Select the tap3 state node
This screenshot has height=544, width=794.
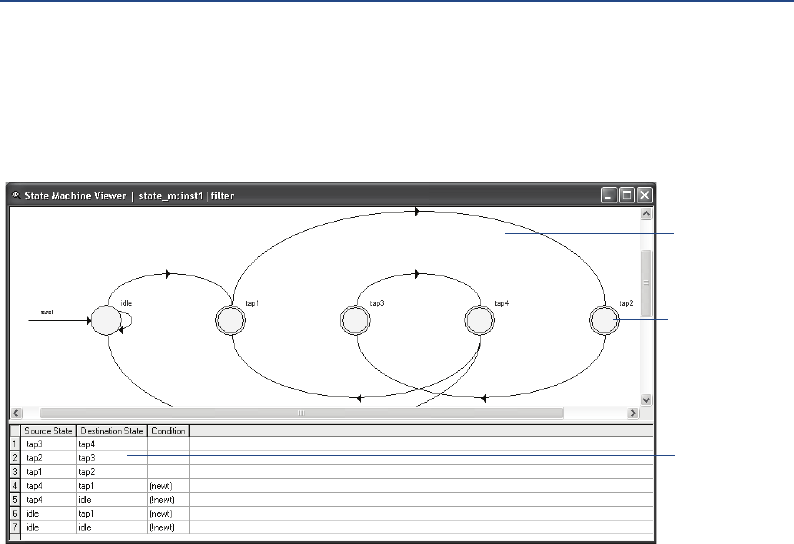pyautogui.click(x=354, y=320)
